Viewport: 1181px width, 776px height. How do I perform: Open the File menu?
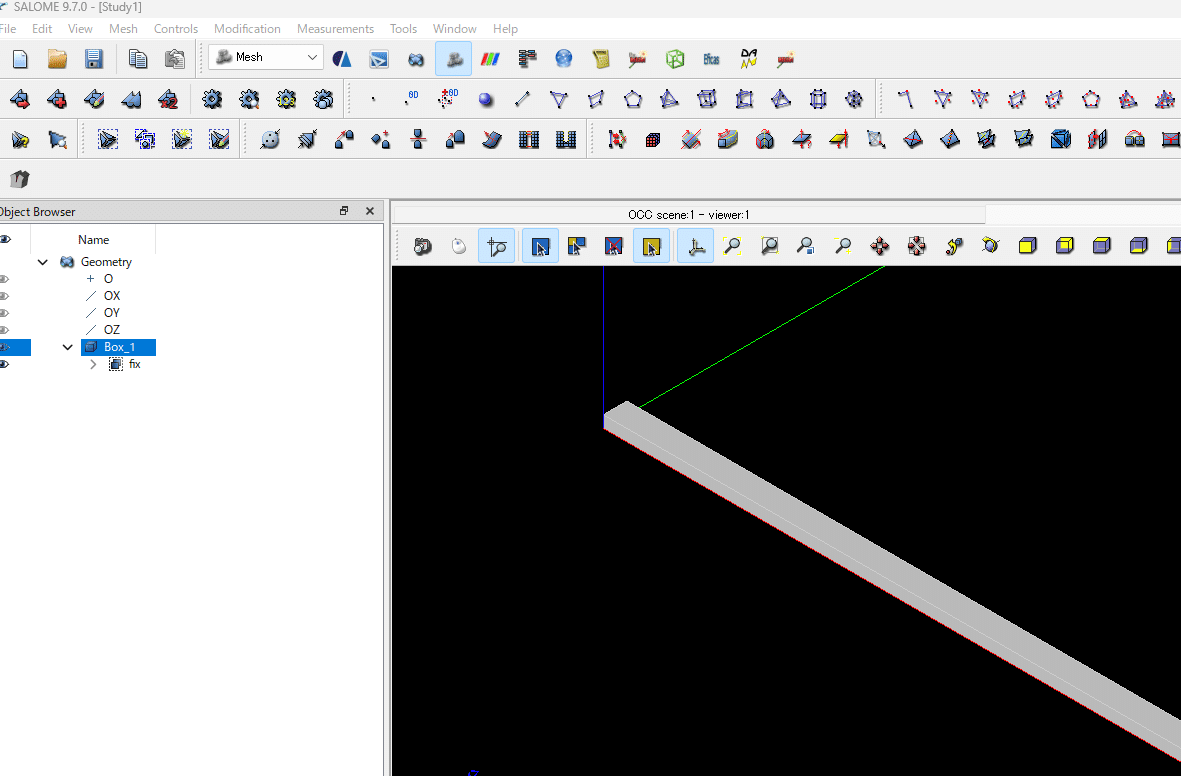click(8, 29)
